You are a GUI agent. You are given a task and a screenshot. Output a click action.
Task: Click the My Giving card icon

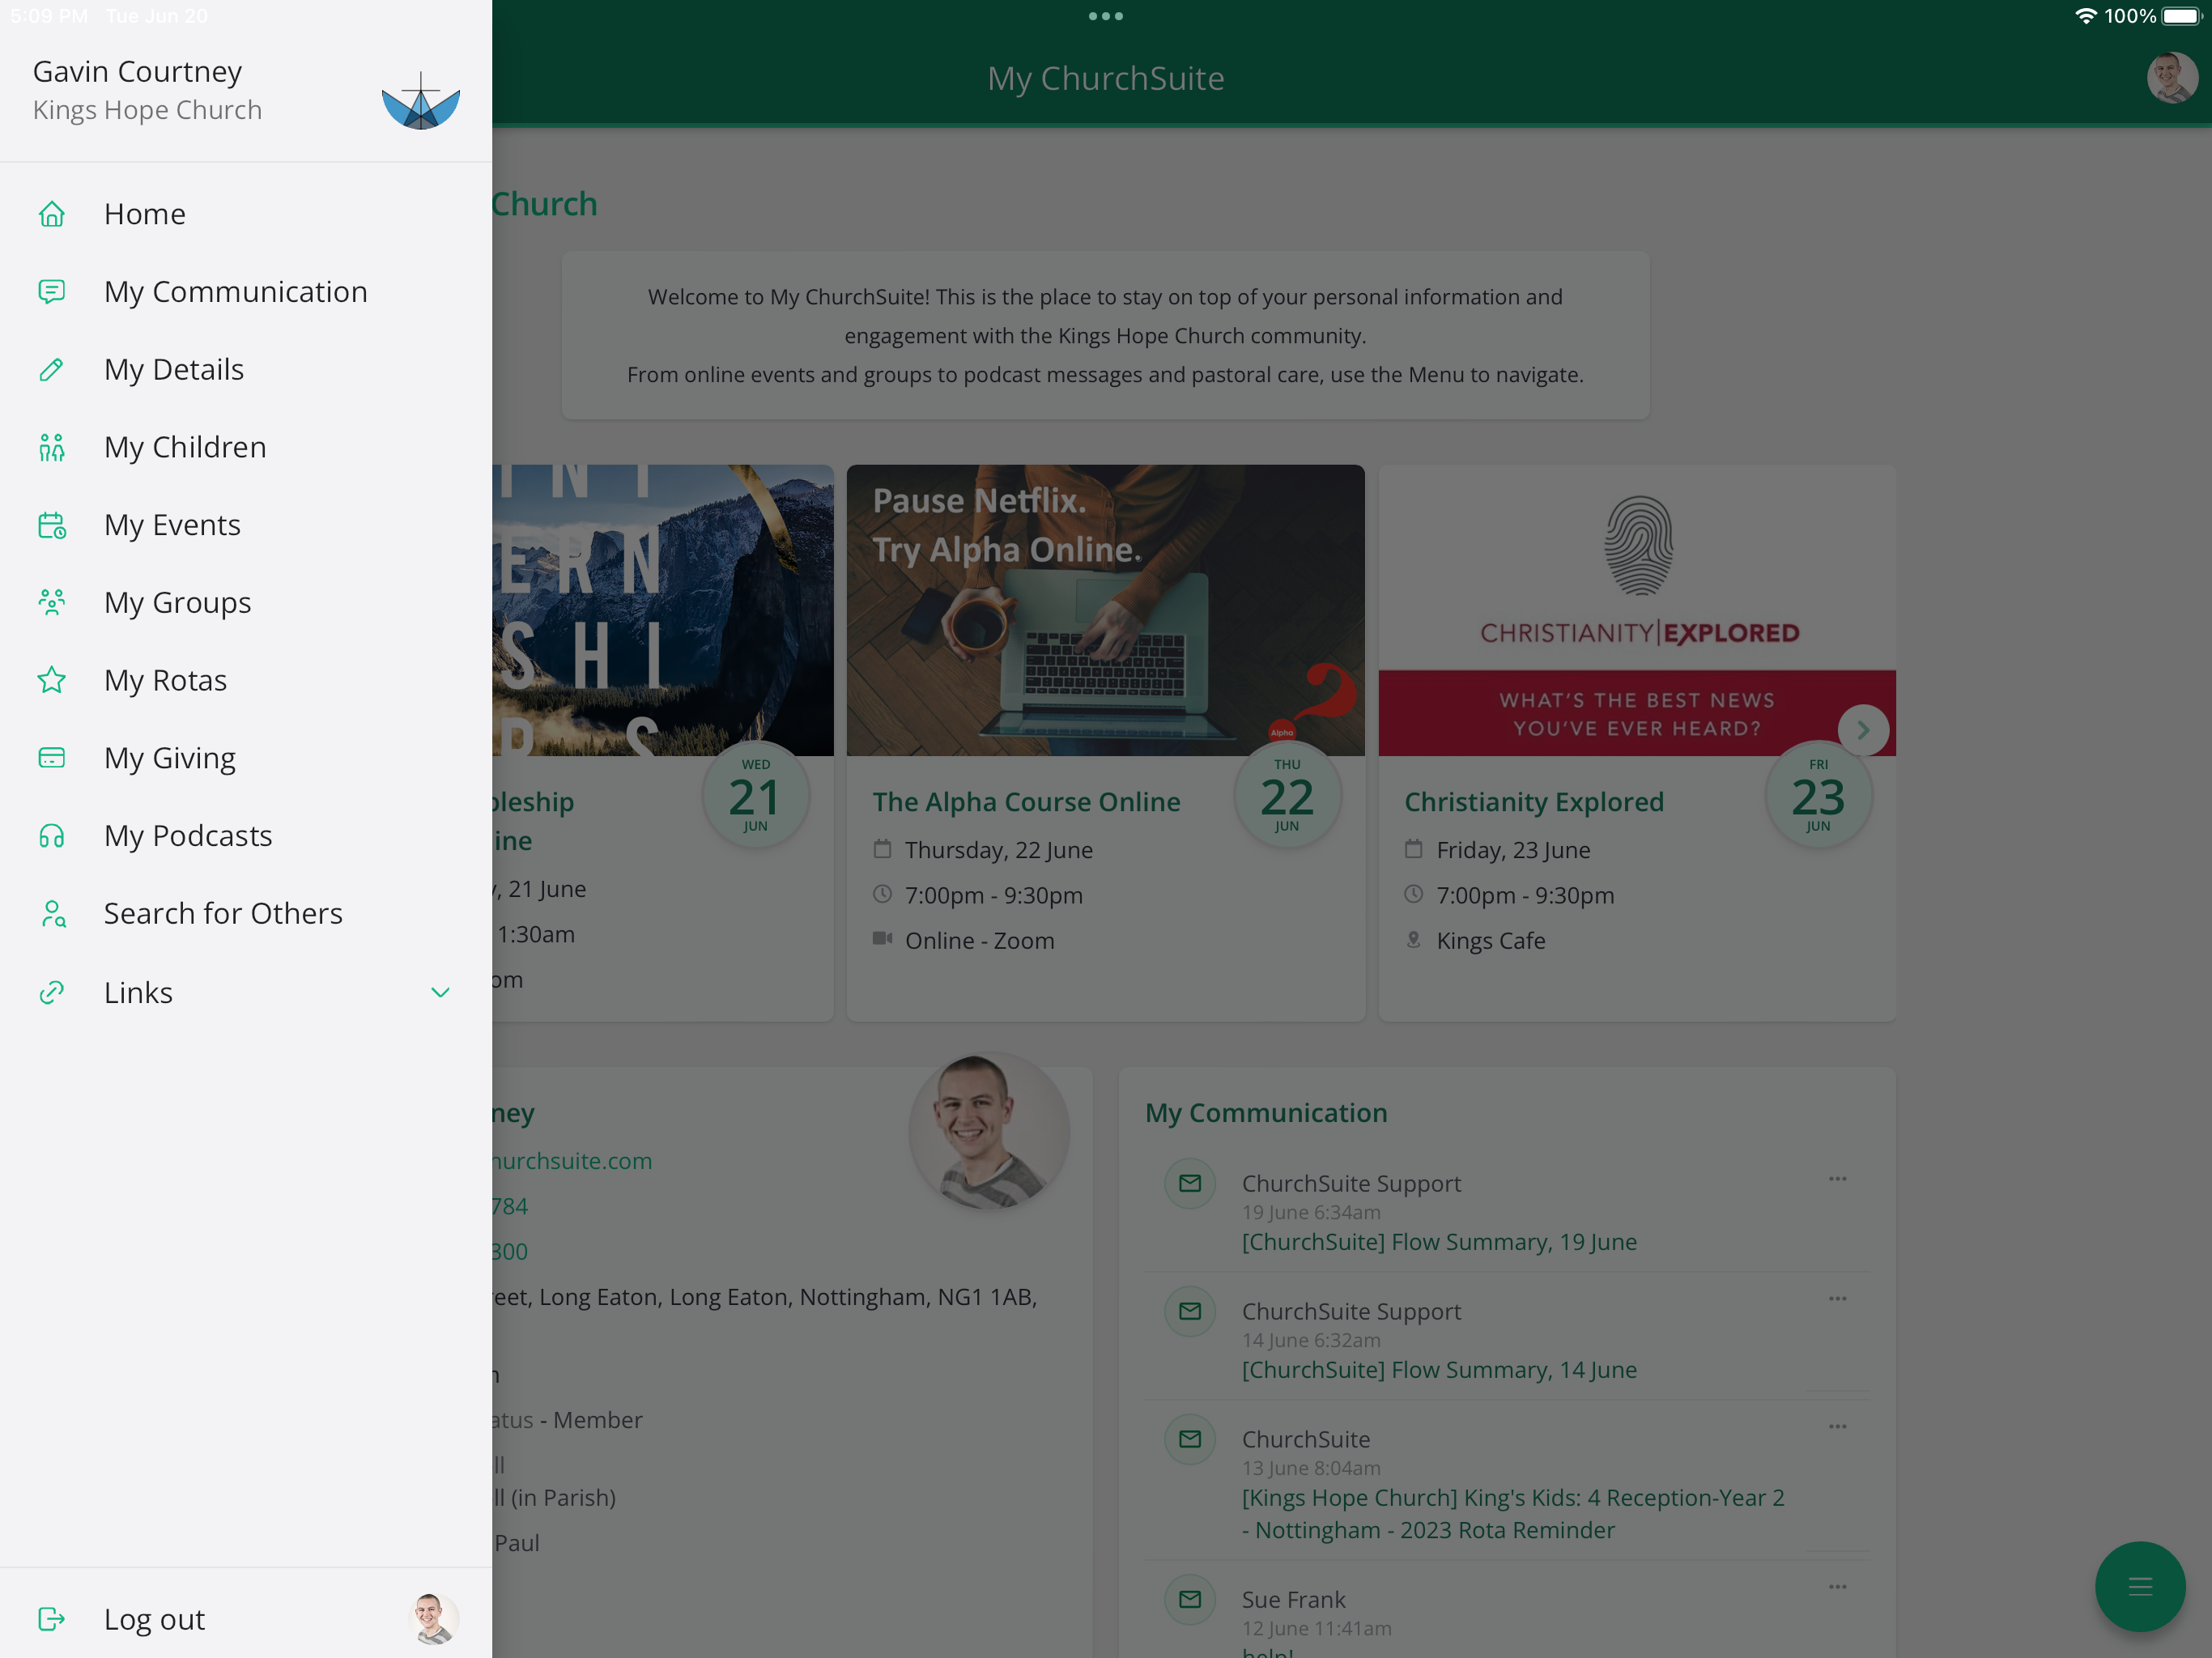point(52,758)
